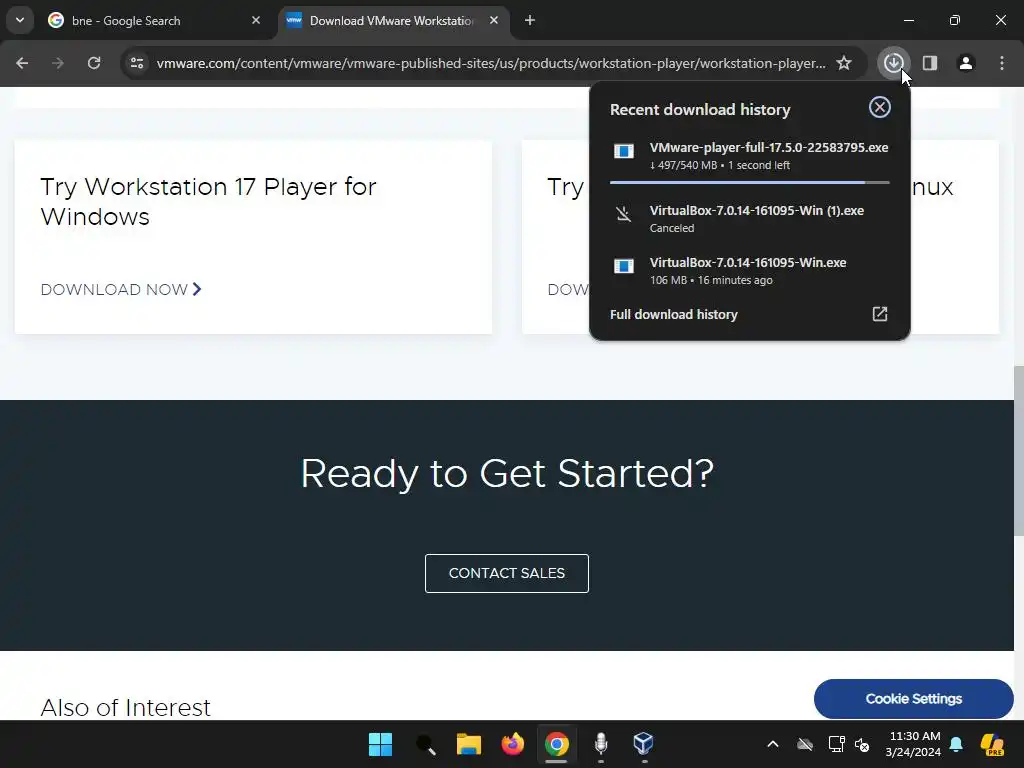Select the canceled VirtualBox (1).exe entry
The width and height of the screenshot is (1024, 768).
click(x=750, y=219)
